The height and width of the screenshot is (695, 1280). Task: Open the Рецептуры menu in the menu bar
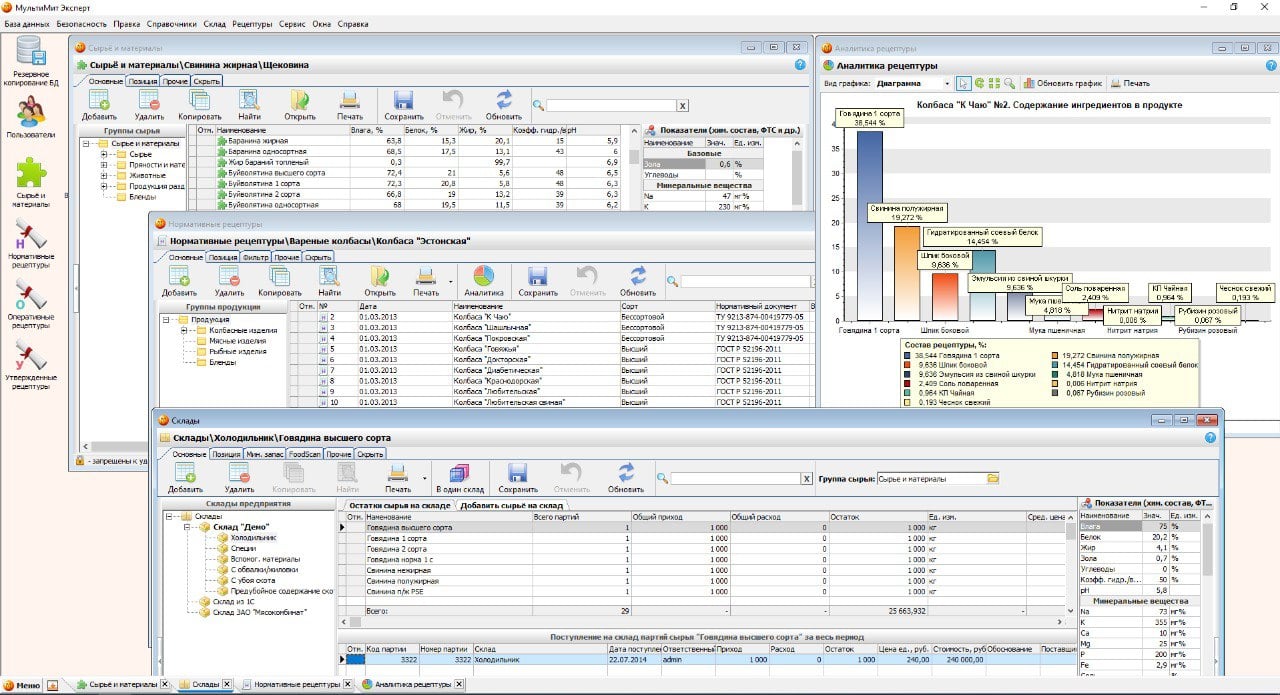(252, 23)
